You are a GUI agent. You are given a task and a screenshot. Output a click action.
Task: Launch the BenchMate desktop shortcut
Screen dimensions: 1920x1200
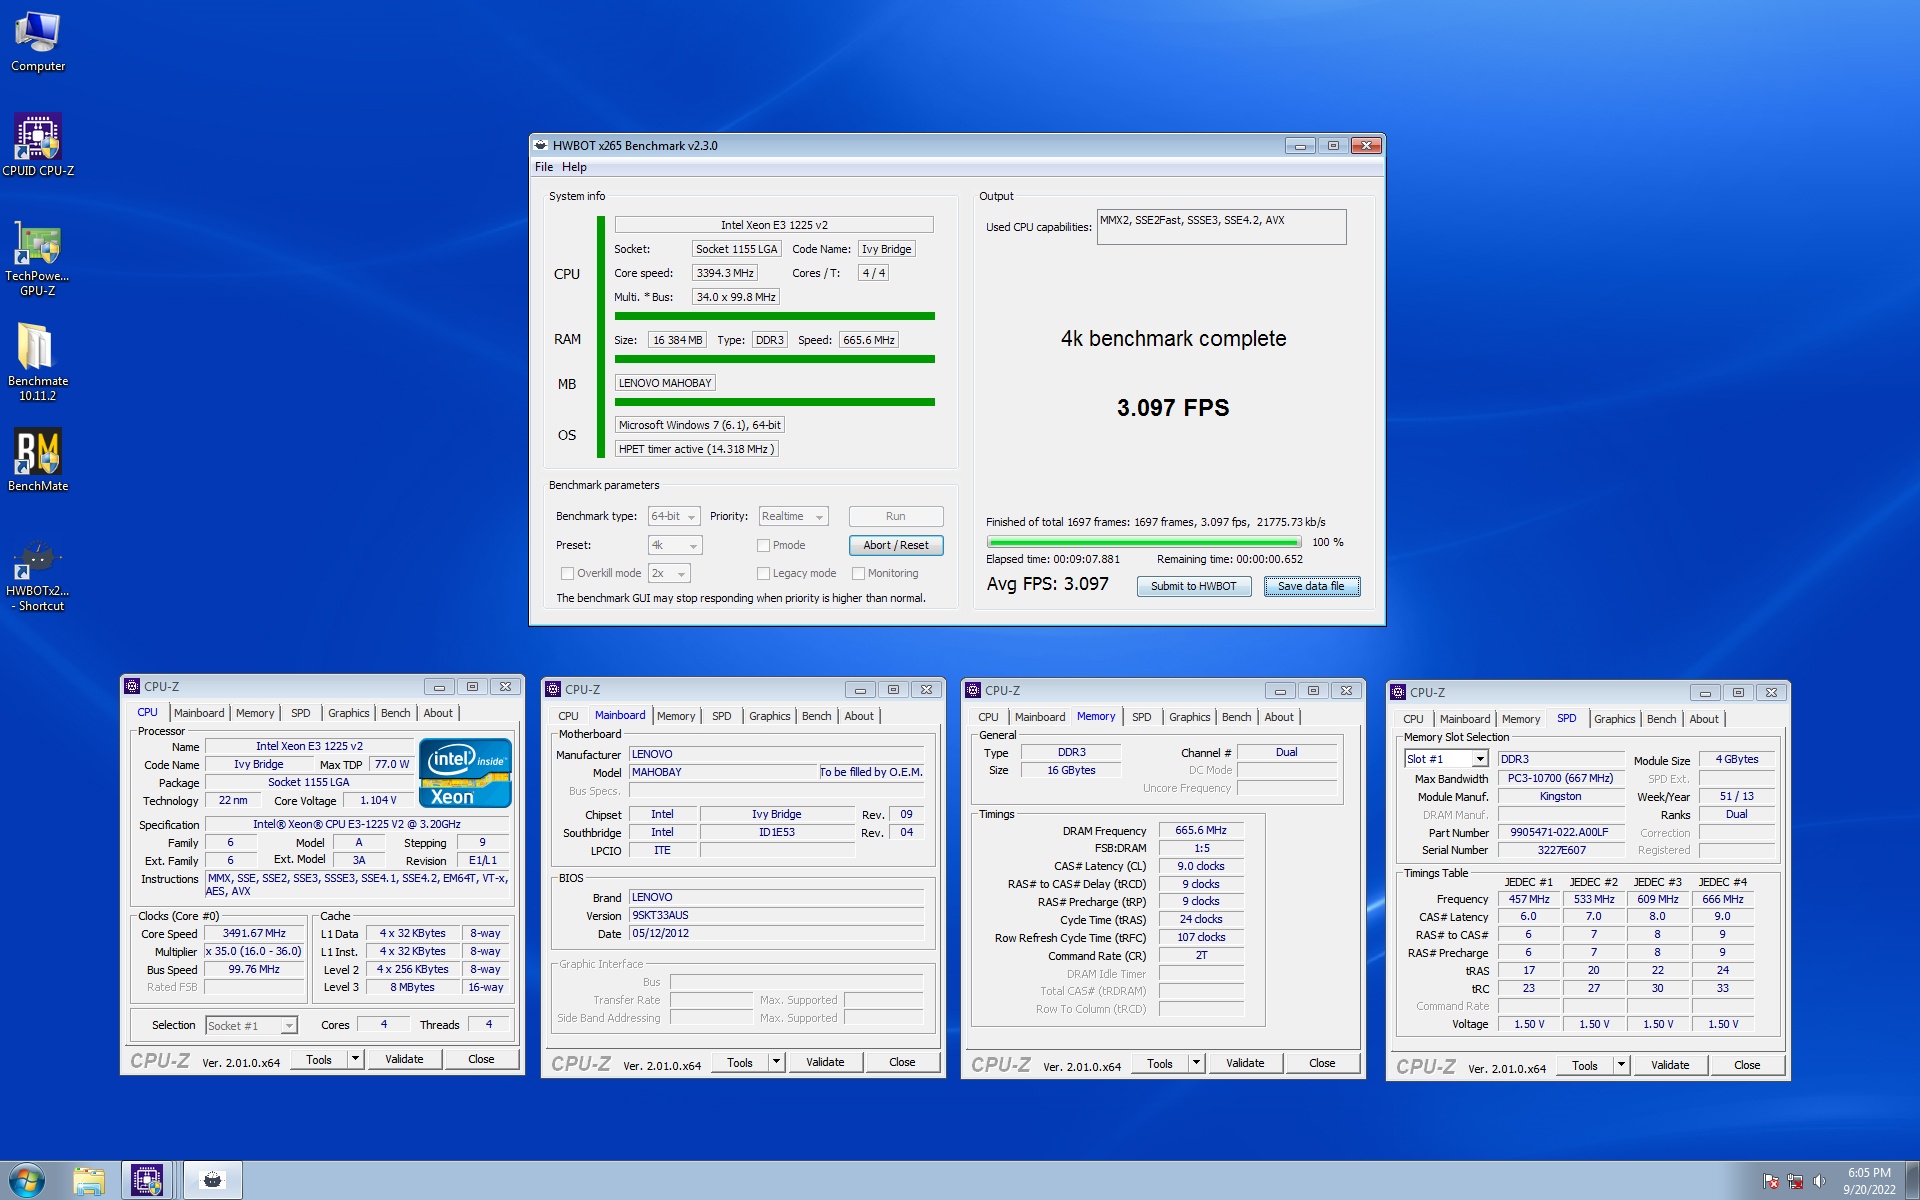(38, 460)
